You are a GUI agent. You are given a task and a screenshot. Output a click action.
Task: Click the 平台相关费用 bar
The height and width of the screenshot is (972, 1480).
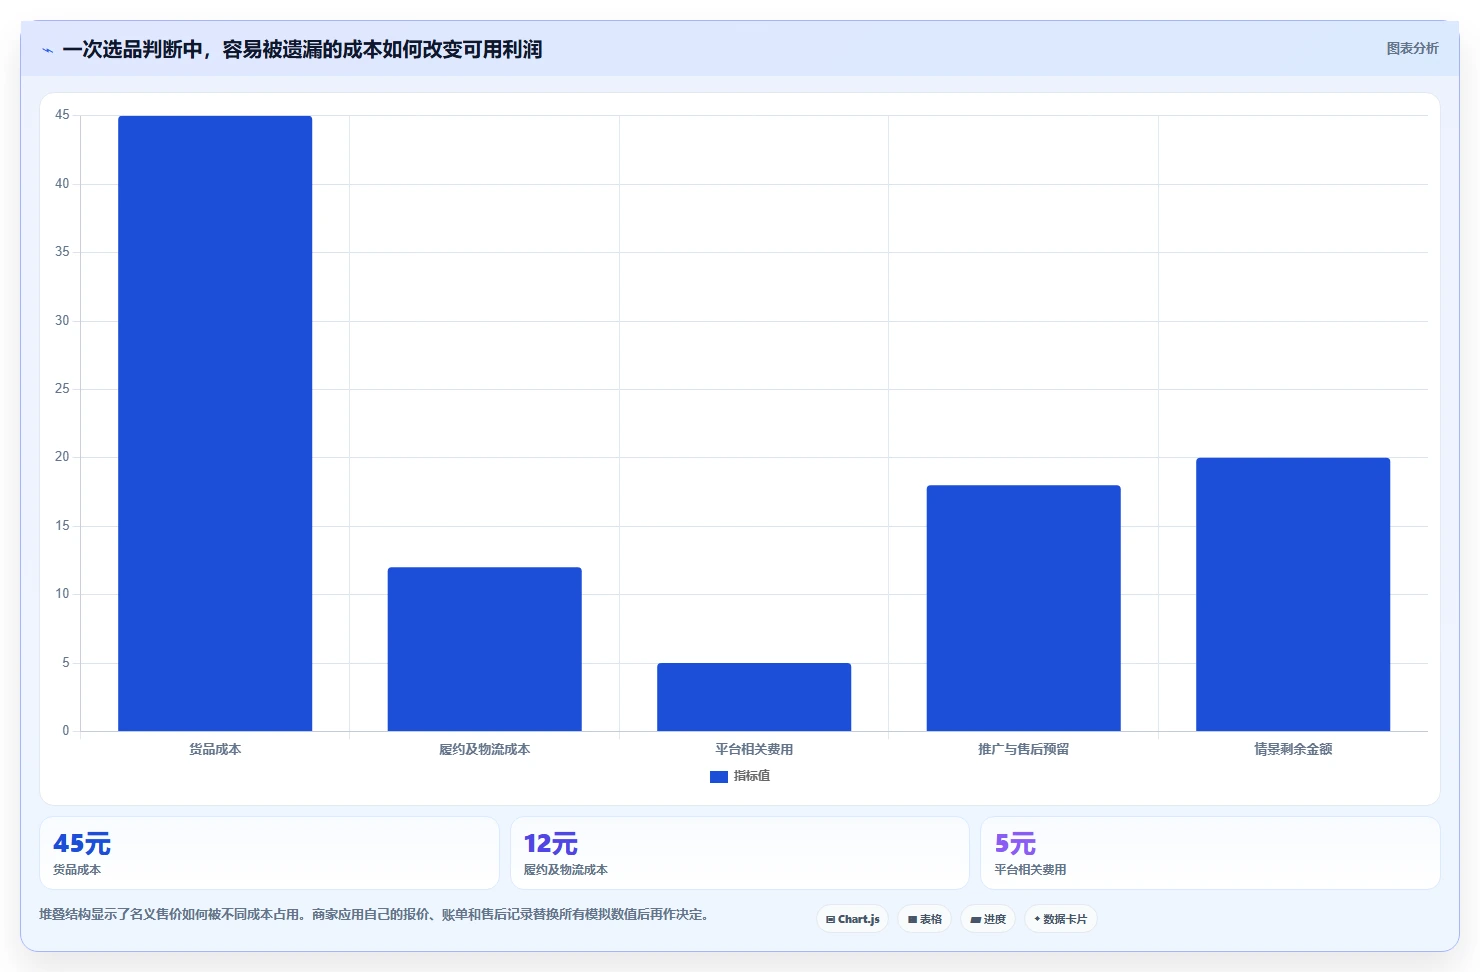[x=754, y=697]
